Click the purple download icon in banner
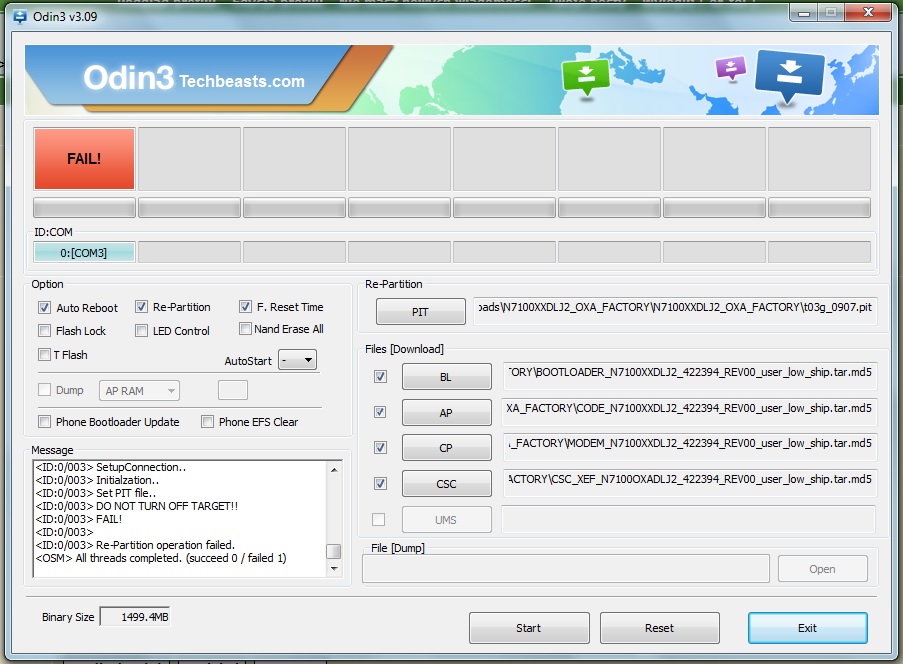 730,69
